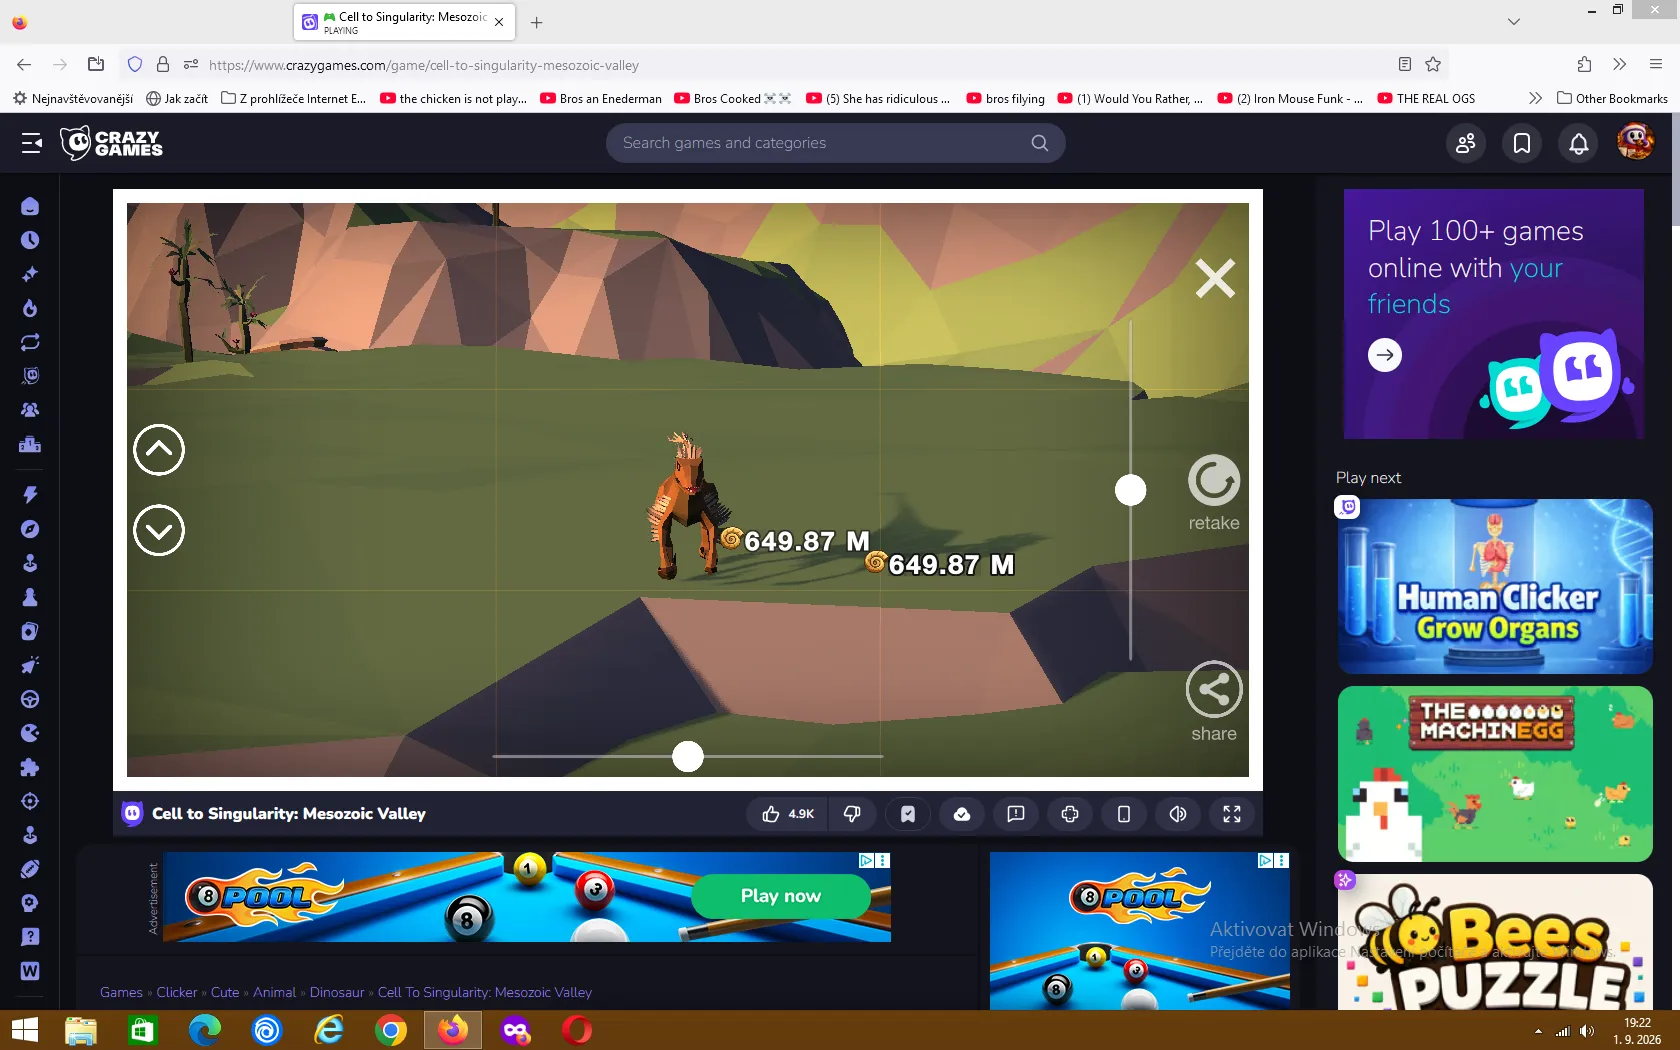
Task: Click the vertical zoom slider handle
Action: 1131,490
